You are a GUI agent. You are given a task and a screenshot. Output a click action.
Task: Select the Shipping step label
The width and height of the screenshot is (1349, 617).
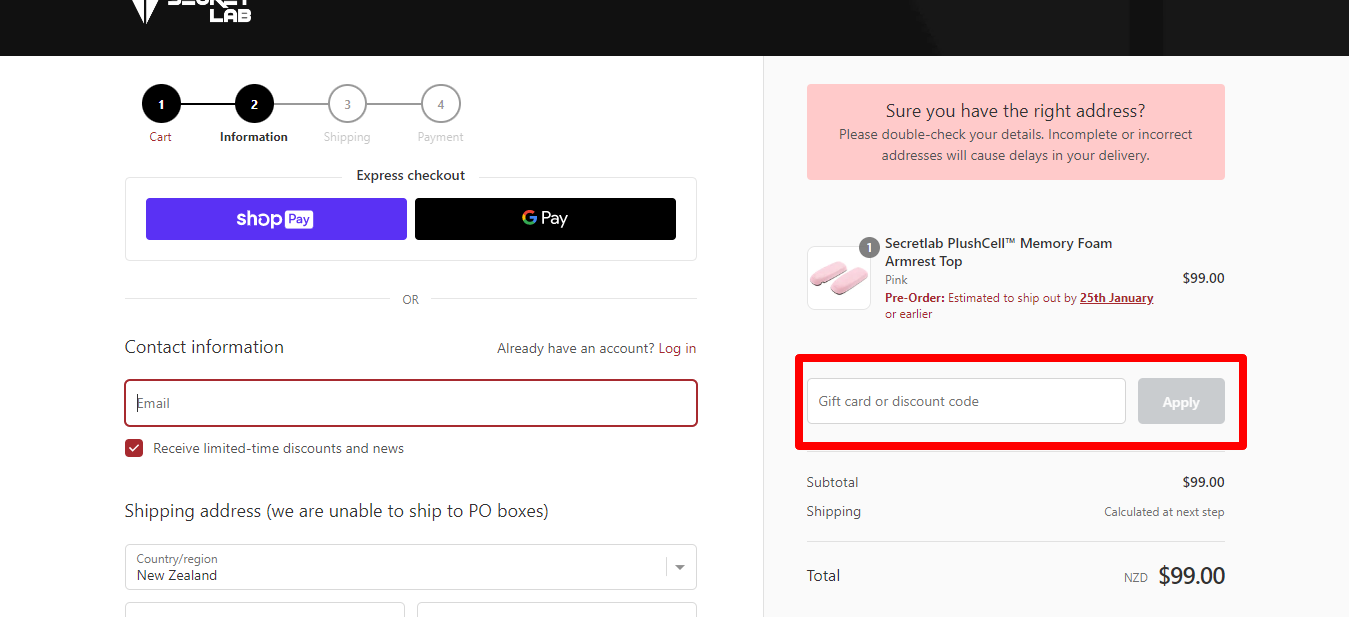(x=347, y=137)
